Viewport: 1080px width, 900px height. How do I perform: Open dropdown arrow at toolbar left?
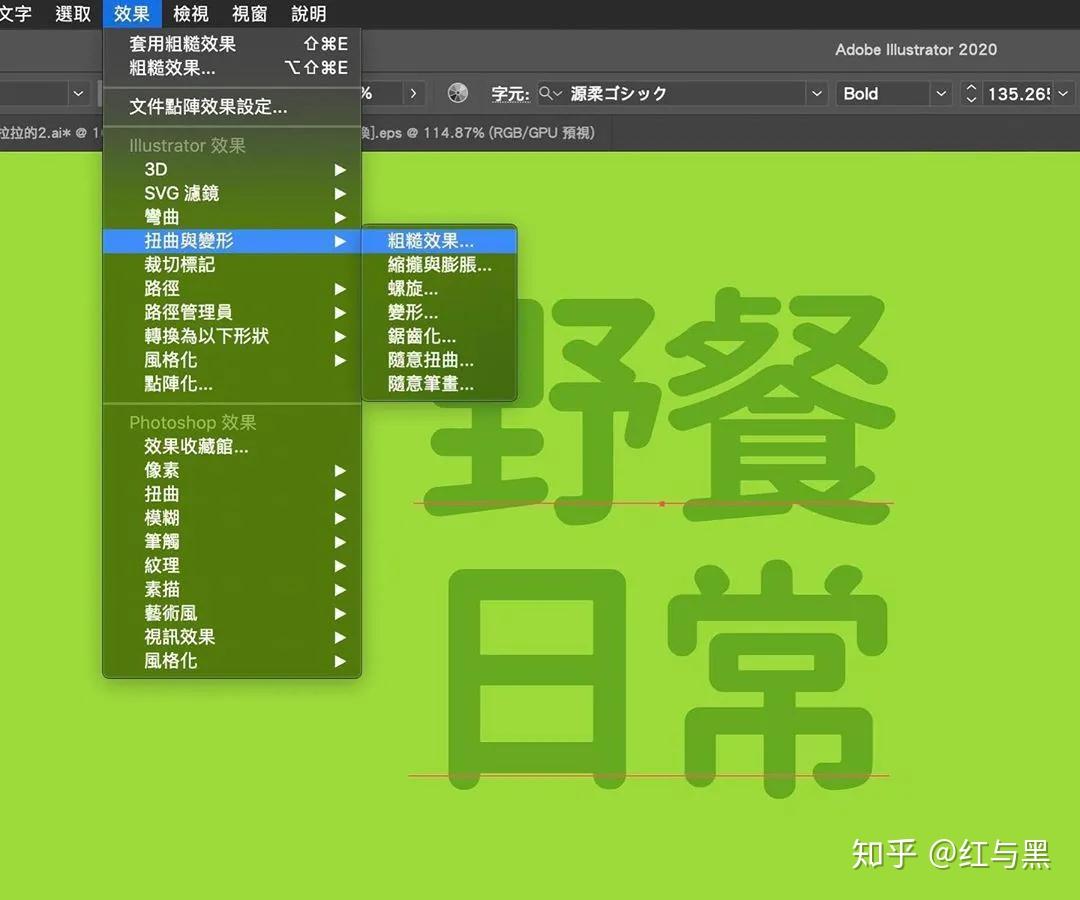click(78, 93)
